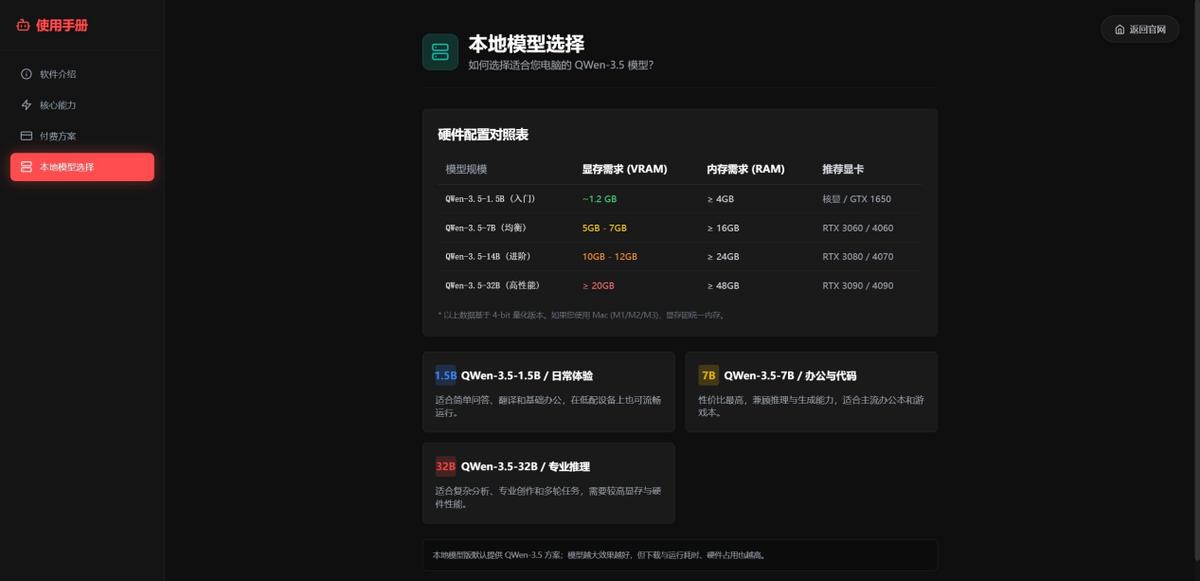
Task: Click the yellow 7B badge
Action: tap(708, 376)
